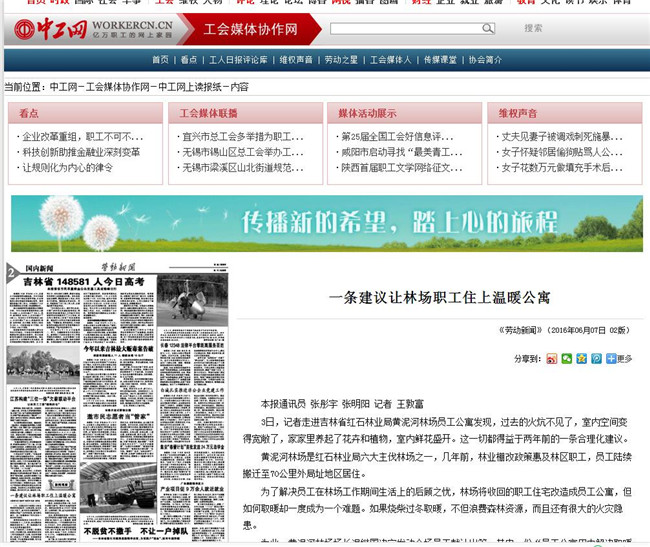Share article to Sina Weibo
The width and height of the screenshot is (650, 547).
(x=551, y=358)
